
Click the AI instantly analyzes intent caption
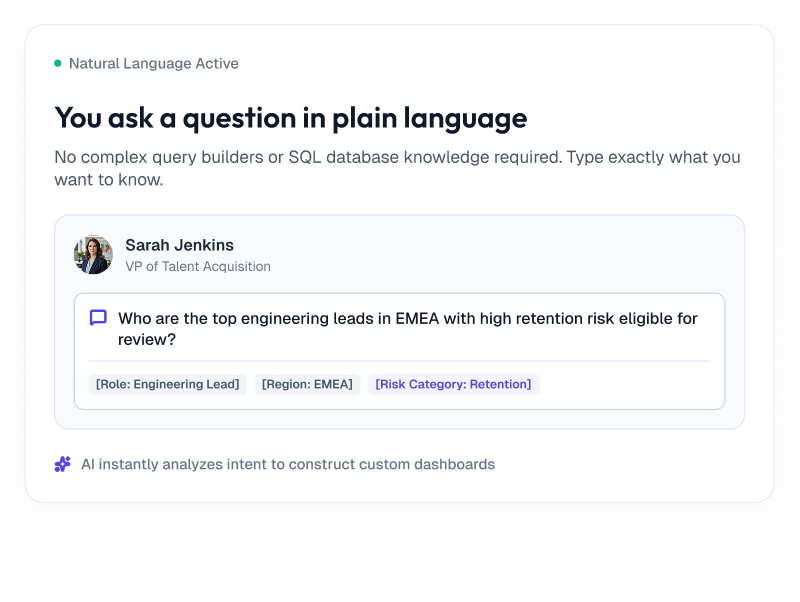(288, 464)
